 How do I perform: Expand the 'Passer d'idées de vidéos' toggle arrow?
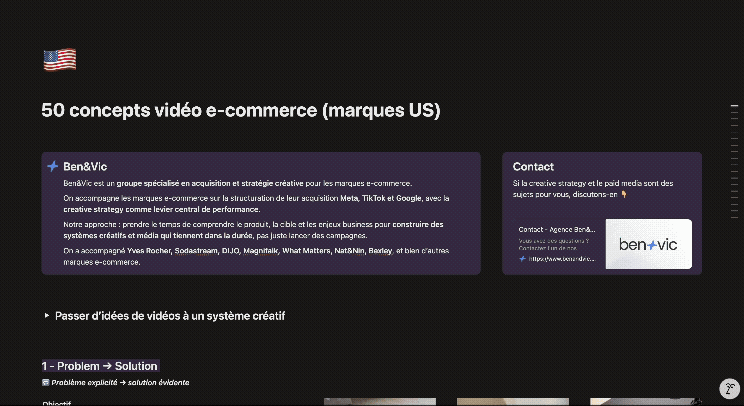46,315
